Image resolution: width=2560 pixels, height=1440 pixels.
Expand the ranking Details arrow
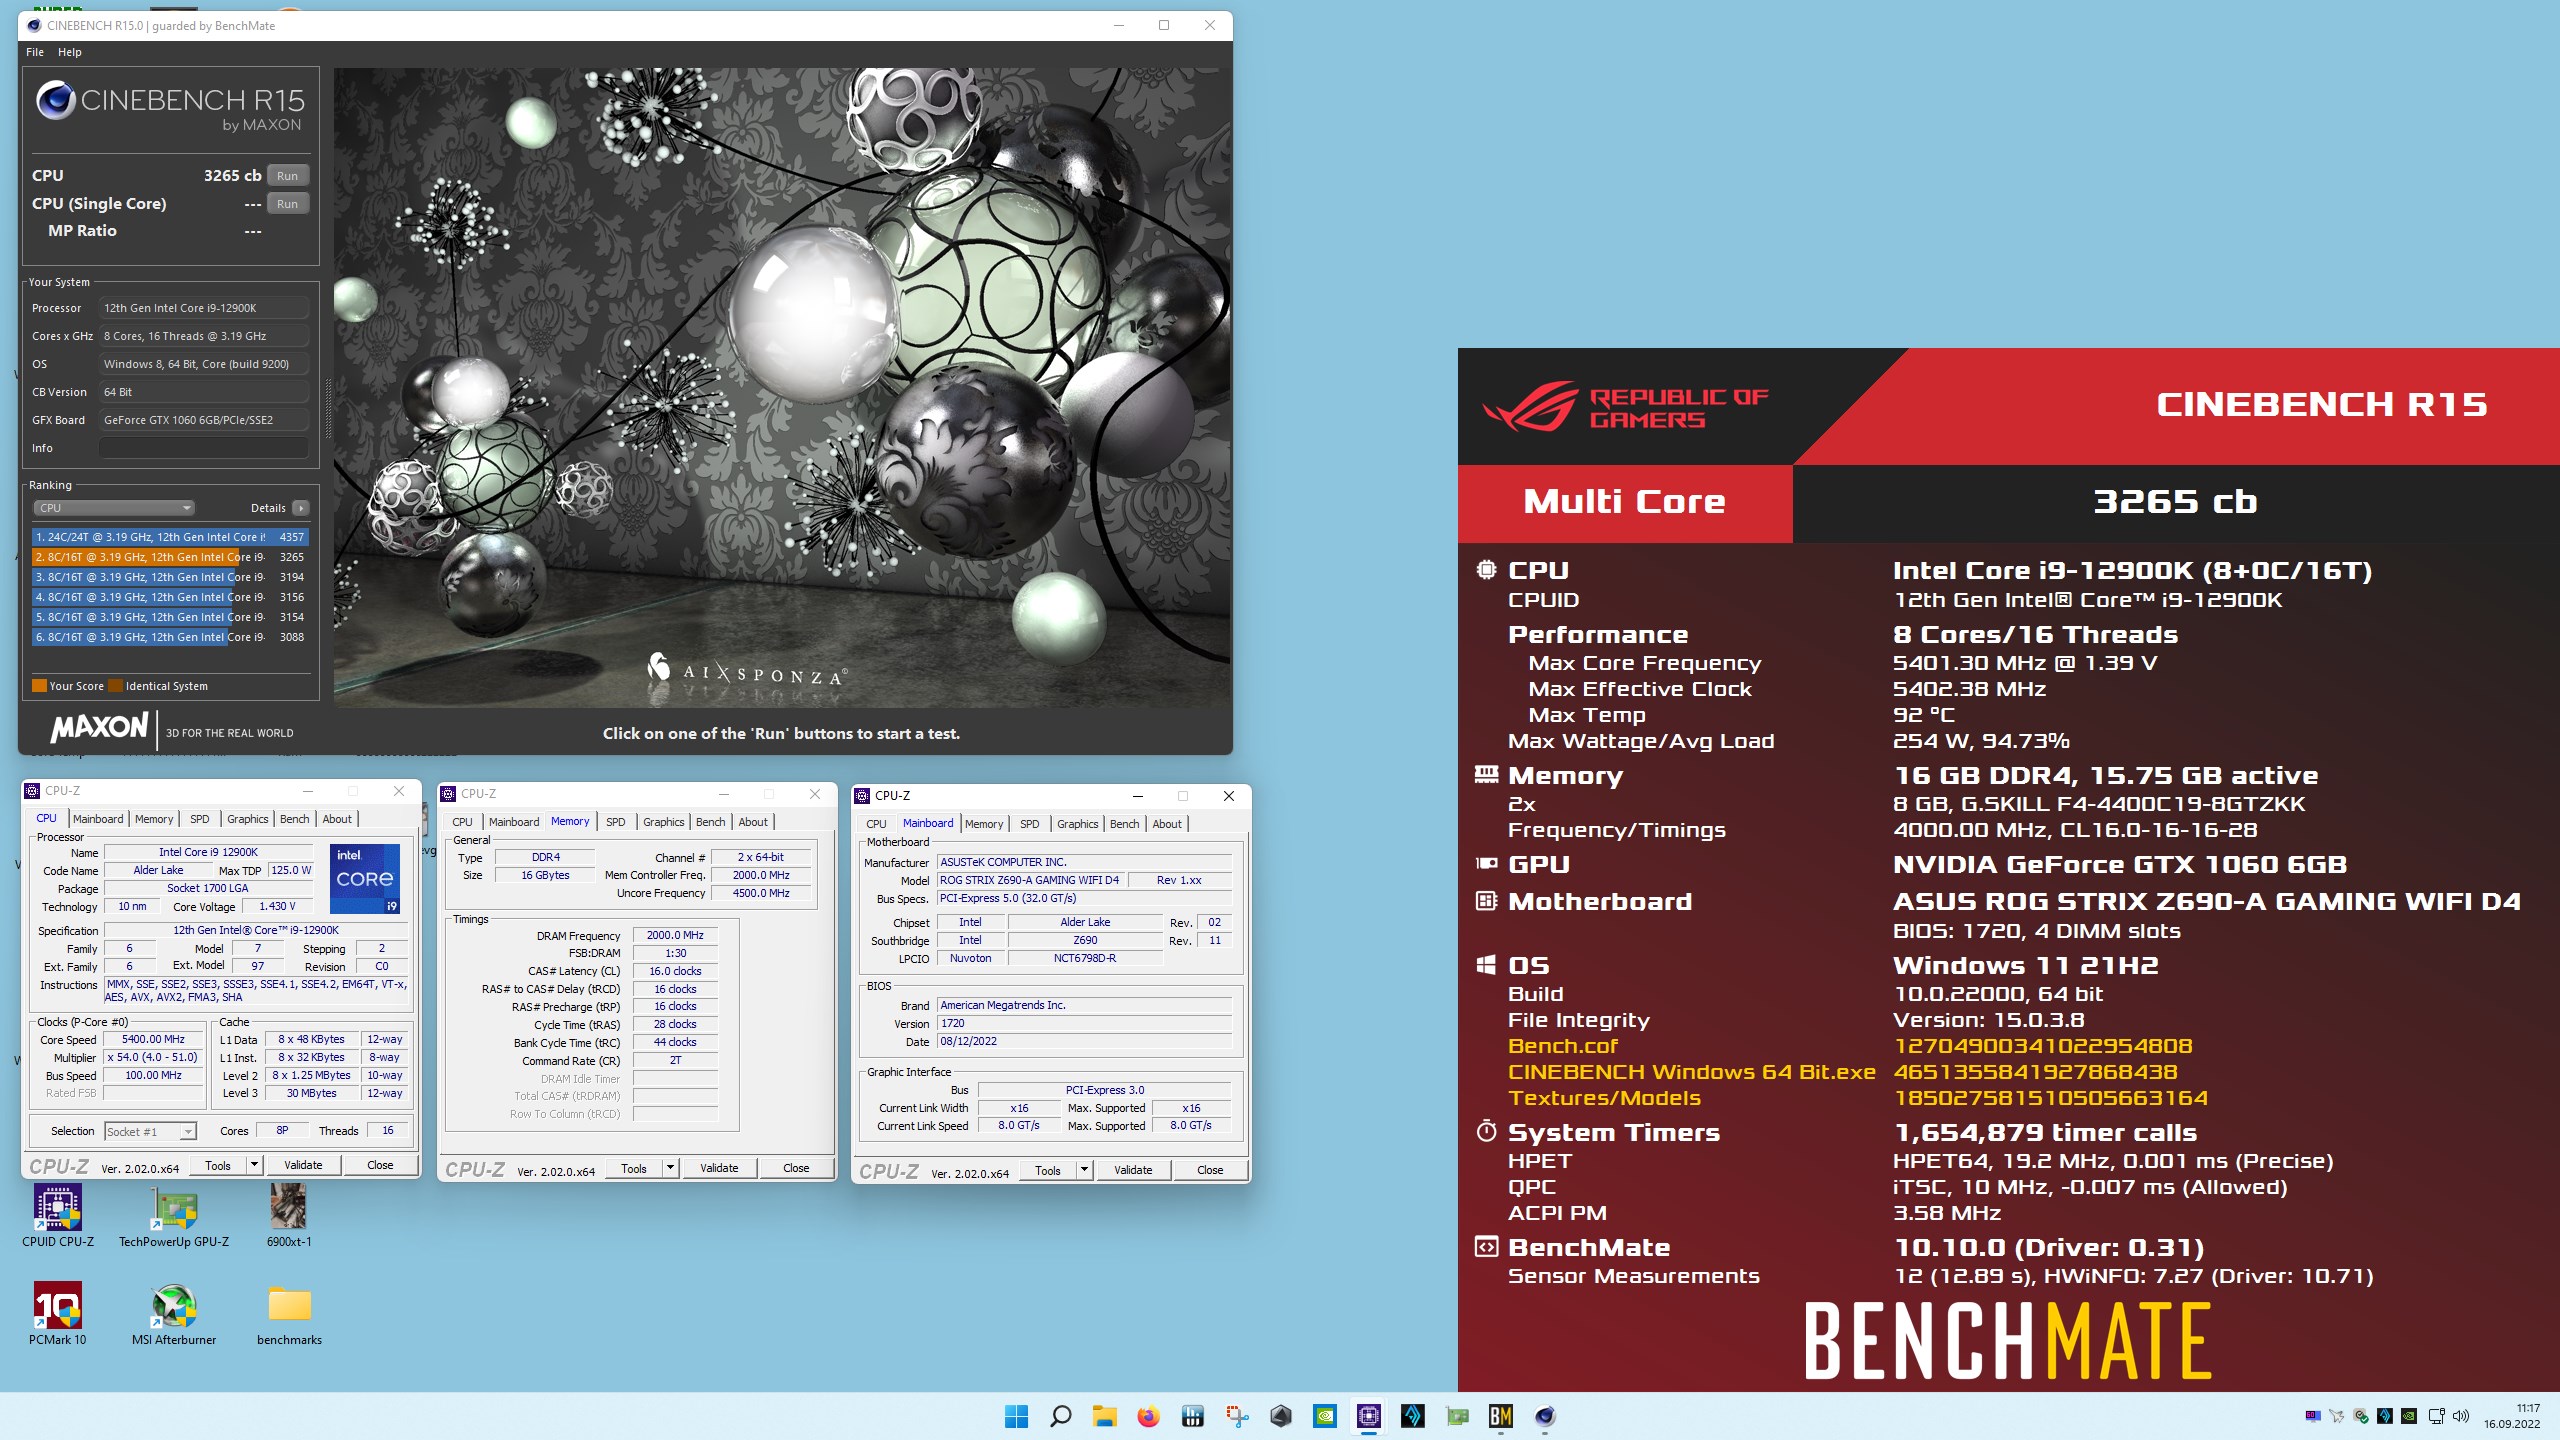(300, 508)
